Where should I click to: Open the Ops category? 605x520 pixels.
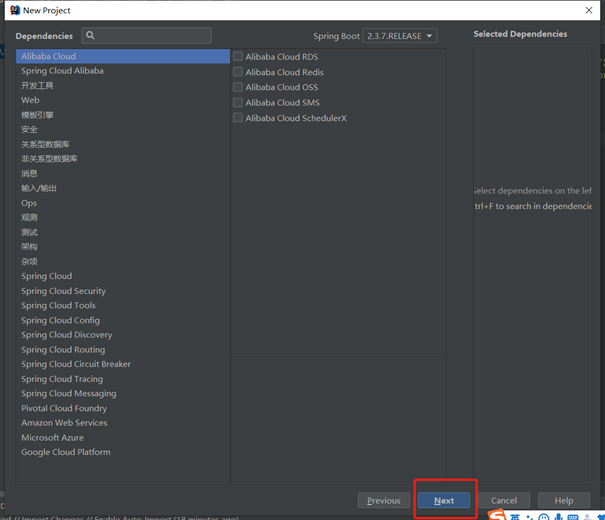(123, 203)
